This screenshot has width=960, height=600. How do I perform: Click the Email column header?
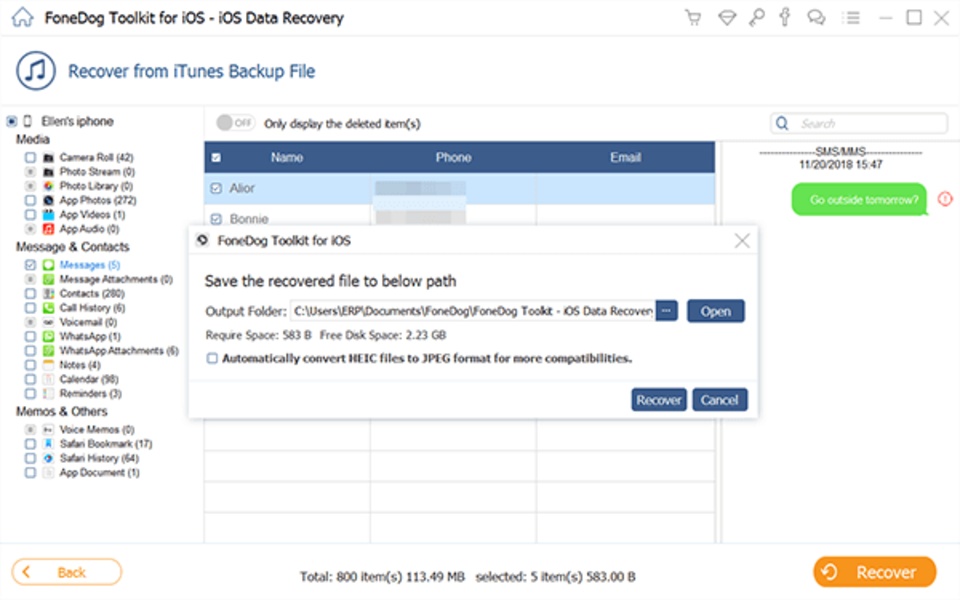pyautogui.click(x=625, y=157)
